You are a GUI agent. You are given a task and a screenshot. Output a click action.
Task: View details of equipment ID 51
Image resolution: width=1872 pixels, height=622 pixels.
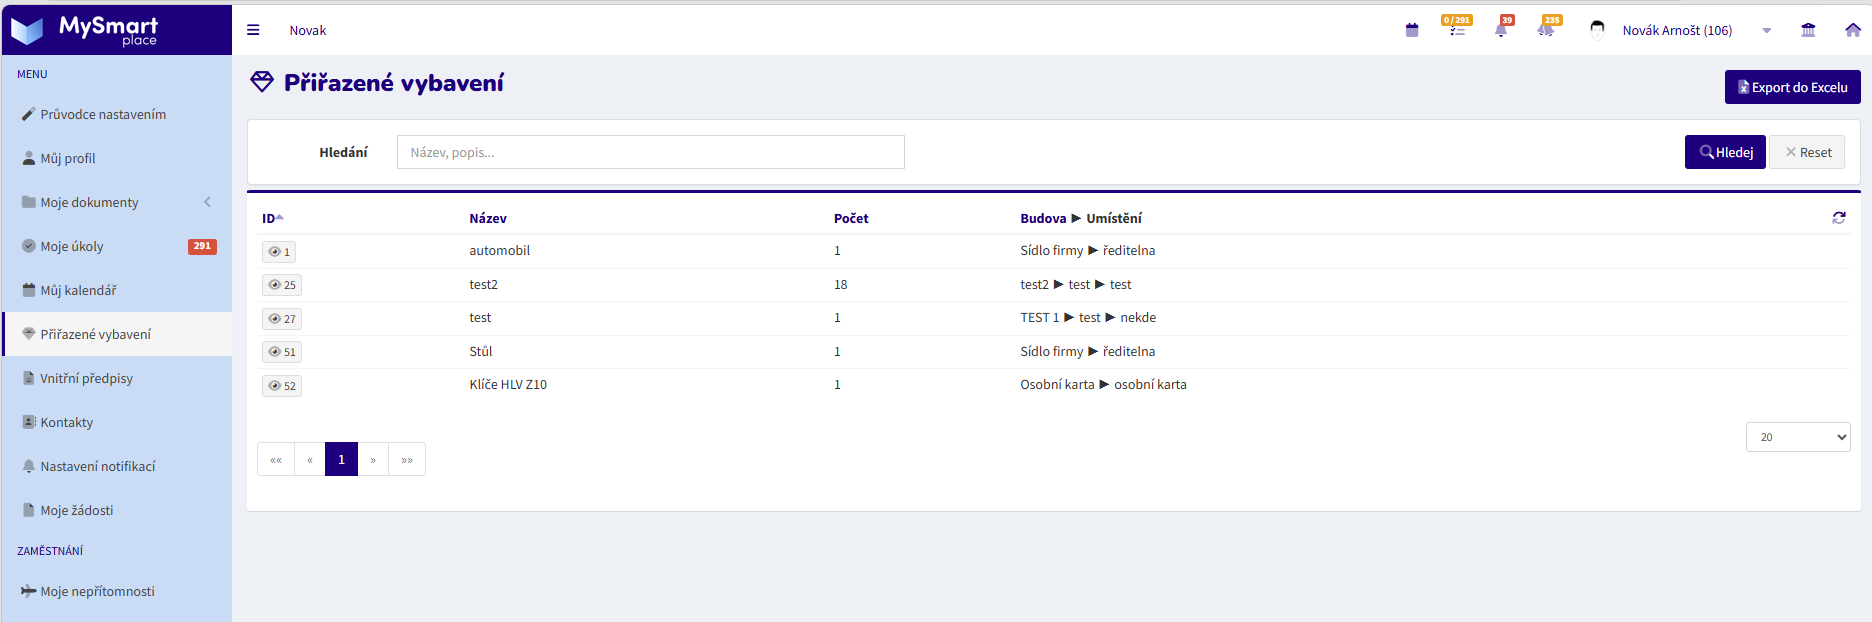pyautogui.click(x=282, y=352)
